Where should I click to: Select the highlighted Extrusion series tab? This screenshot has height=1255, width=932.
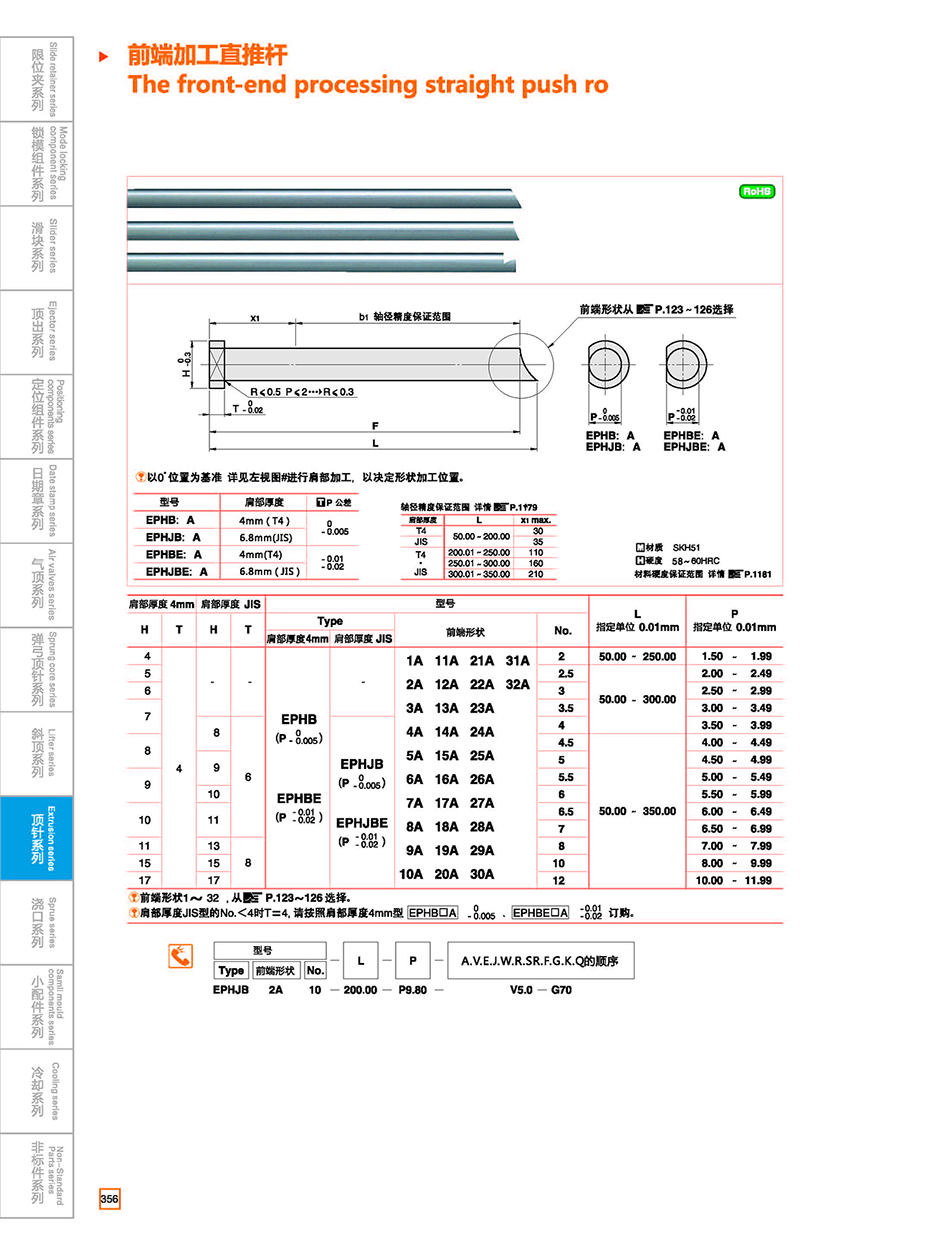click(x=36, y=838)
